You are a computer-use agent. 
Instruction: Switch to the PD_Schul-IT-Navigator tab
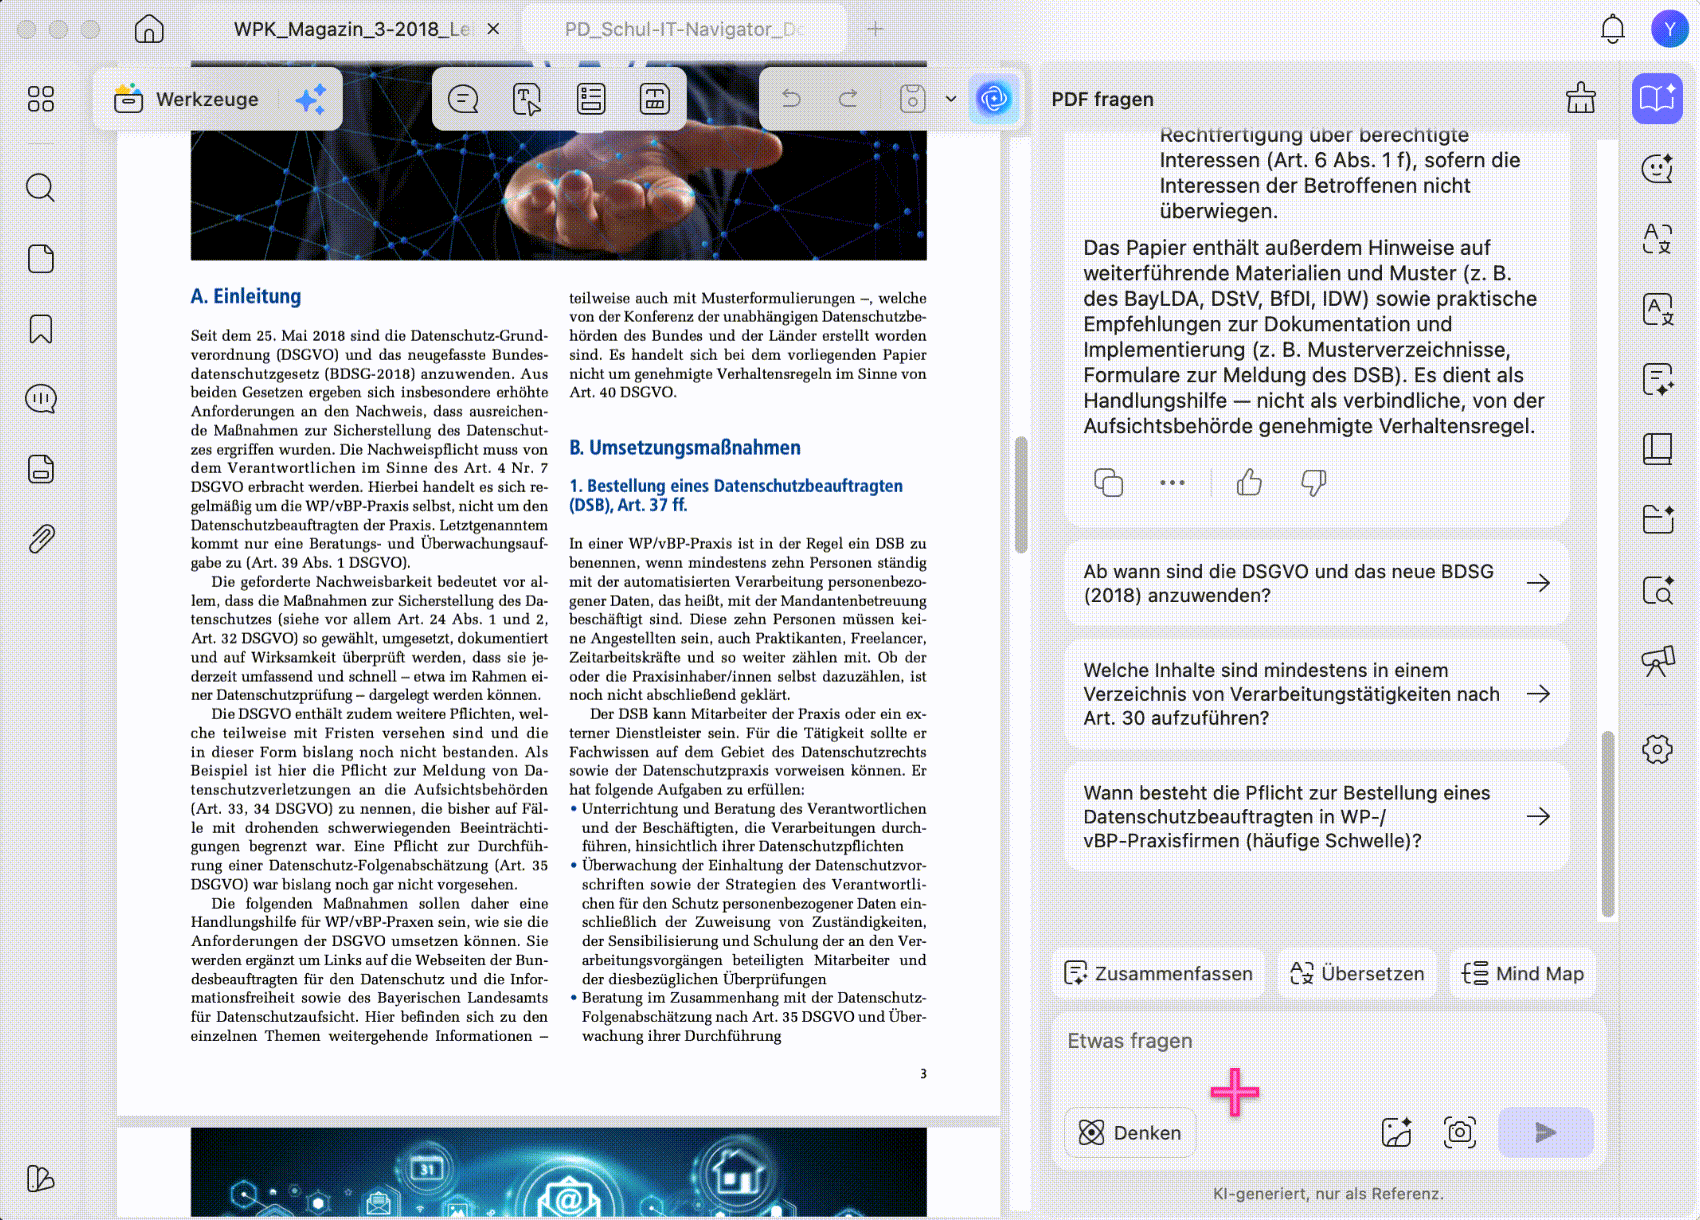tap(684, 29)
